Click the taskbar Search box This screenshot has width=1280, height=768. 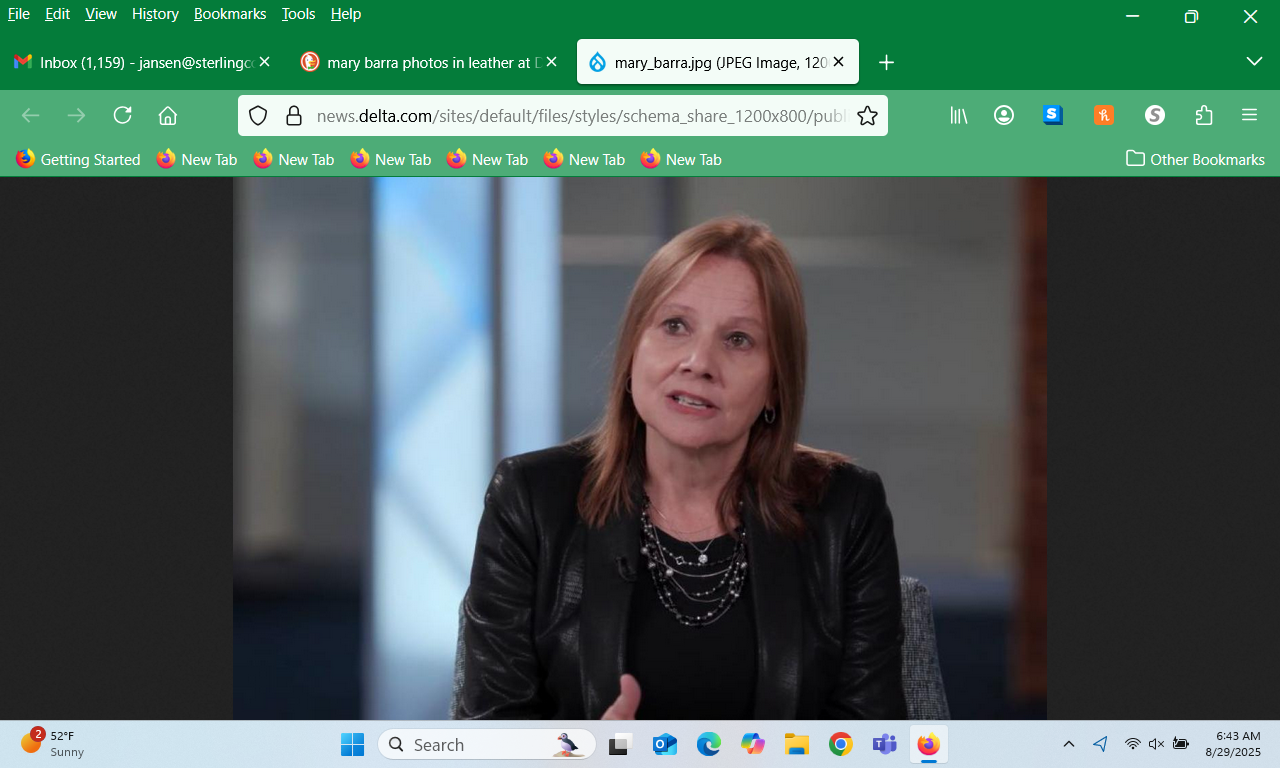pos(487,744)
